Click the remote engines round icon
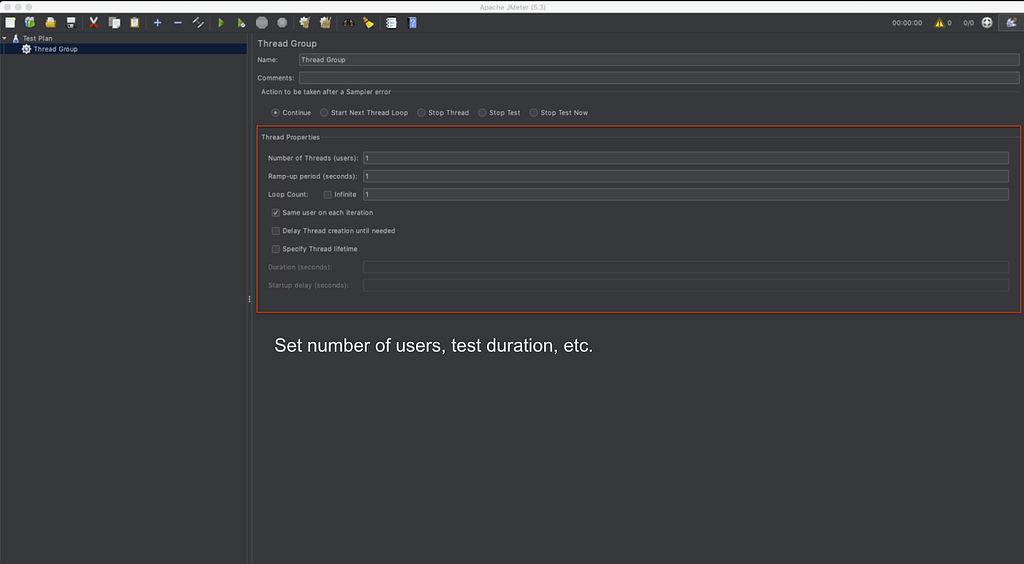This screenshot has height=564, width=1024. (x=987, y=23)
